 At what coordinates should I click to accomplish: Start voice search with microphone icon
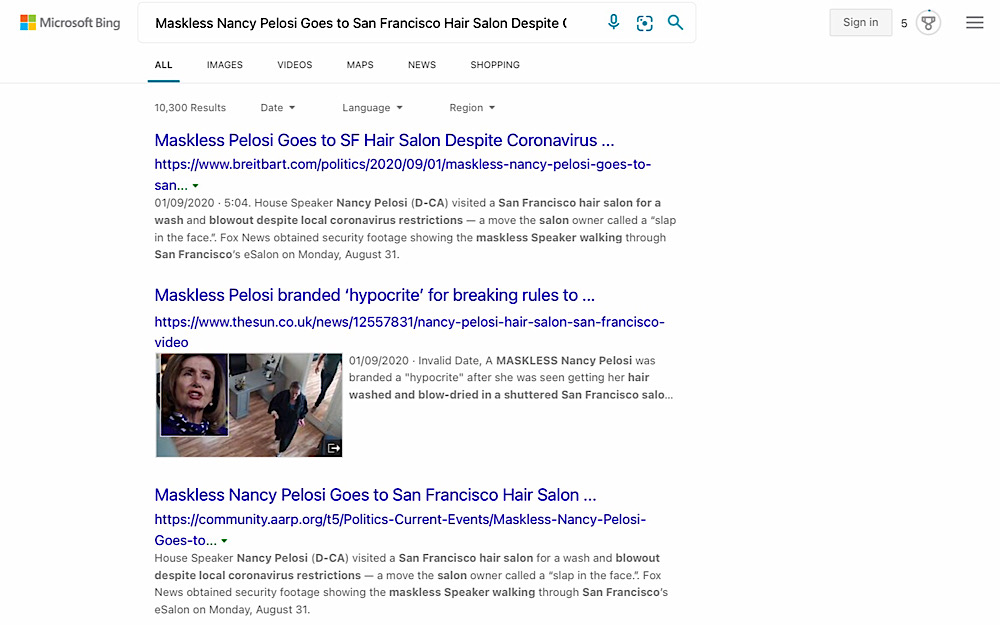point(614,22)
